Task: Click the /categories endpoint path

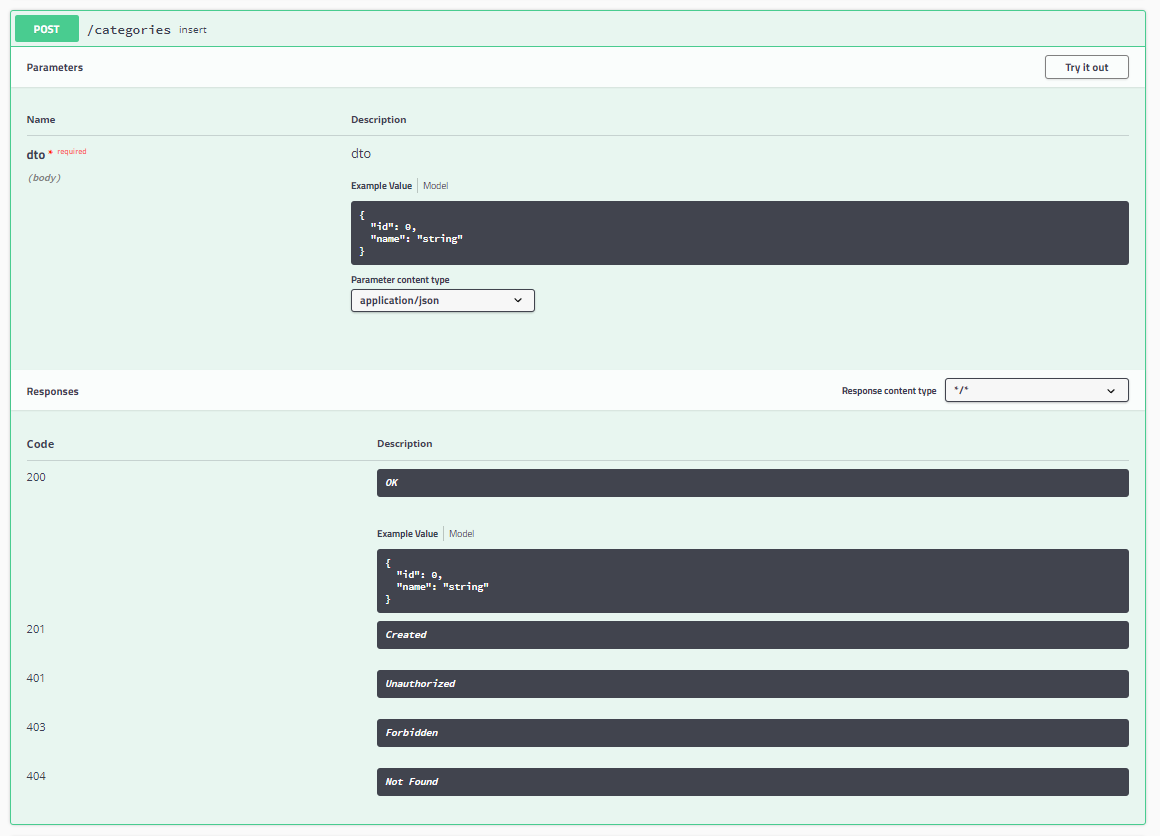Action: pos(128,29)
